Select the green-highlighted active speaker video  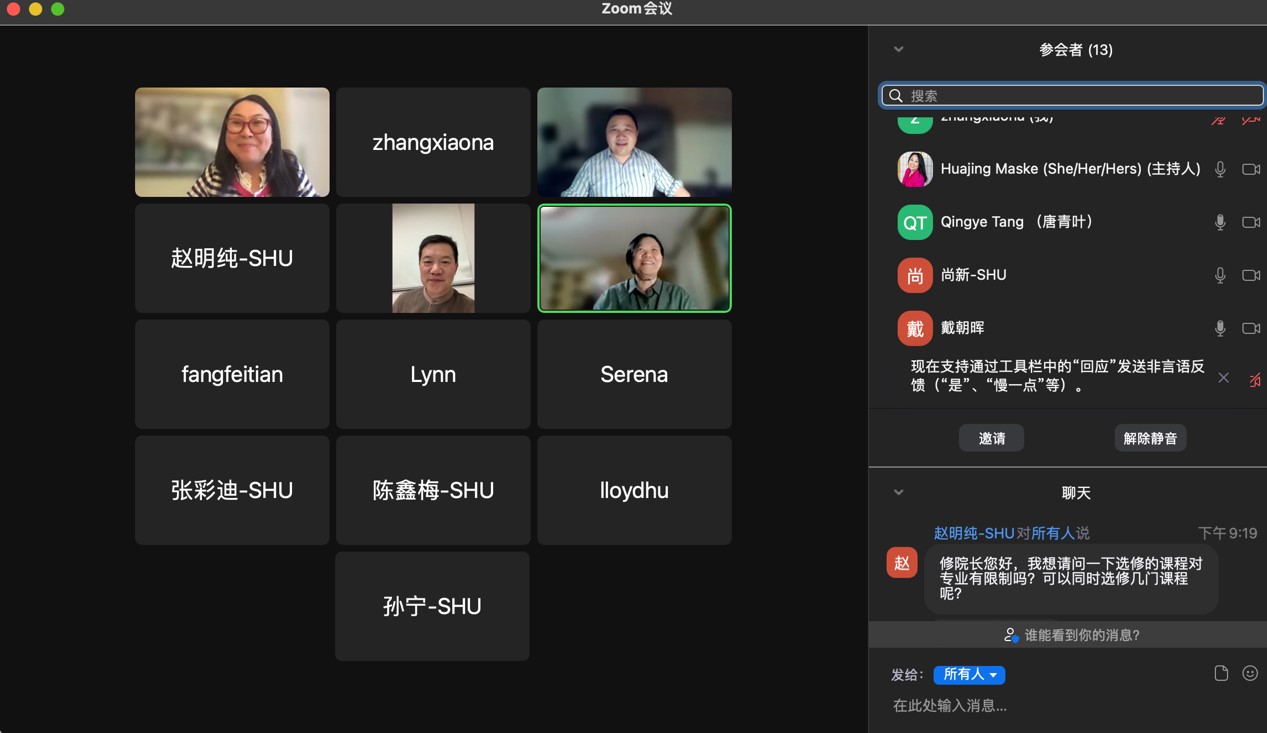coord(634,258)
